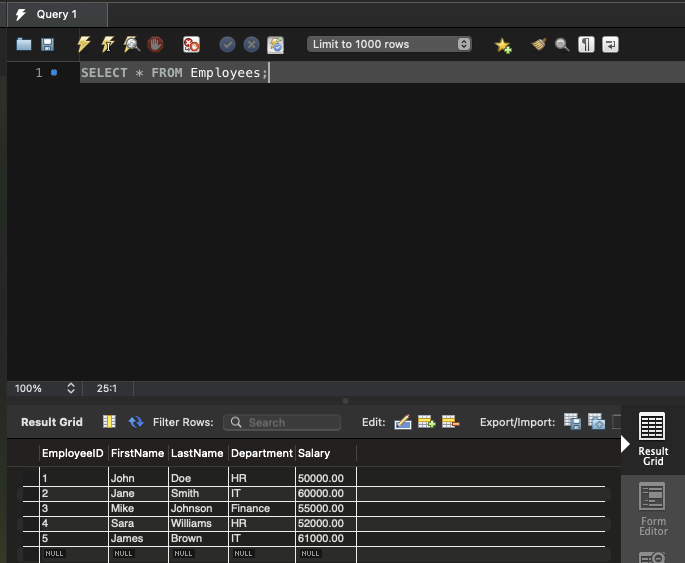The height and width of the screenshot is (563, 685).
Task: Switch to the Form Editor view
Action: (x=653, y=509)
